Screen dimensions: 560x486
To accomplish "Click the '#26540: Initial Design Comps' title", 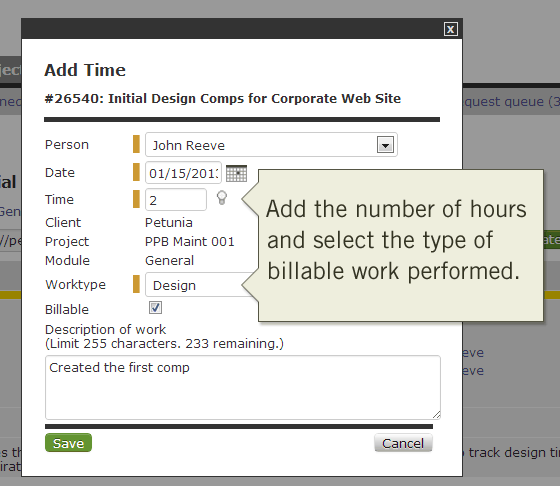I will pos(222,99).
